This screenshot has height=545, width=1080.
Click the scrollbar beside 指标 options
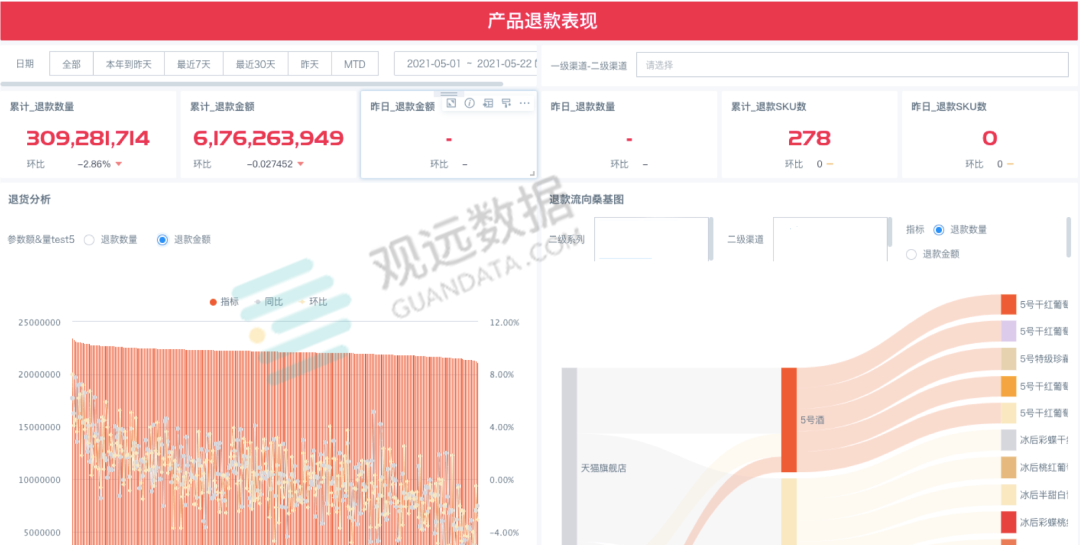click(1068, 237)
